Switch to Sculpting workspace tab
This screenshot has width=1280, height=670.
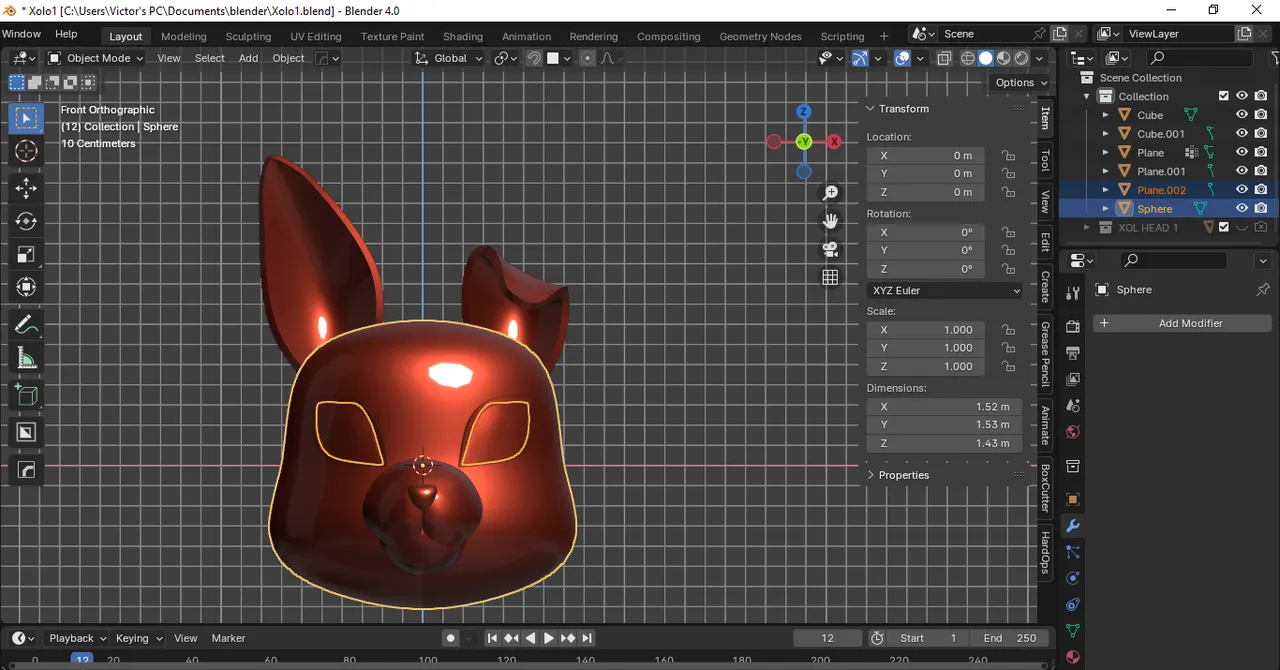point(248,36)
